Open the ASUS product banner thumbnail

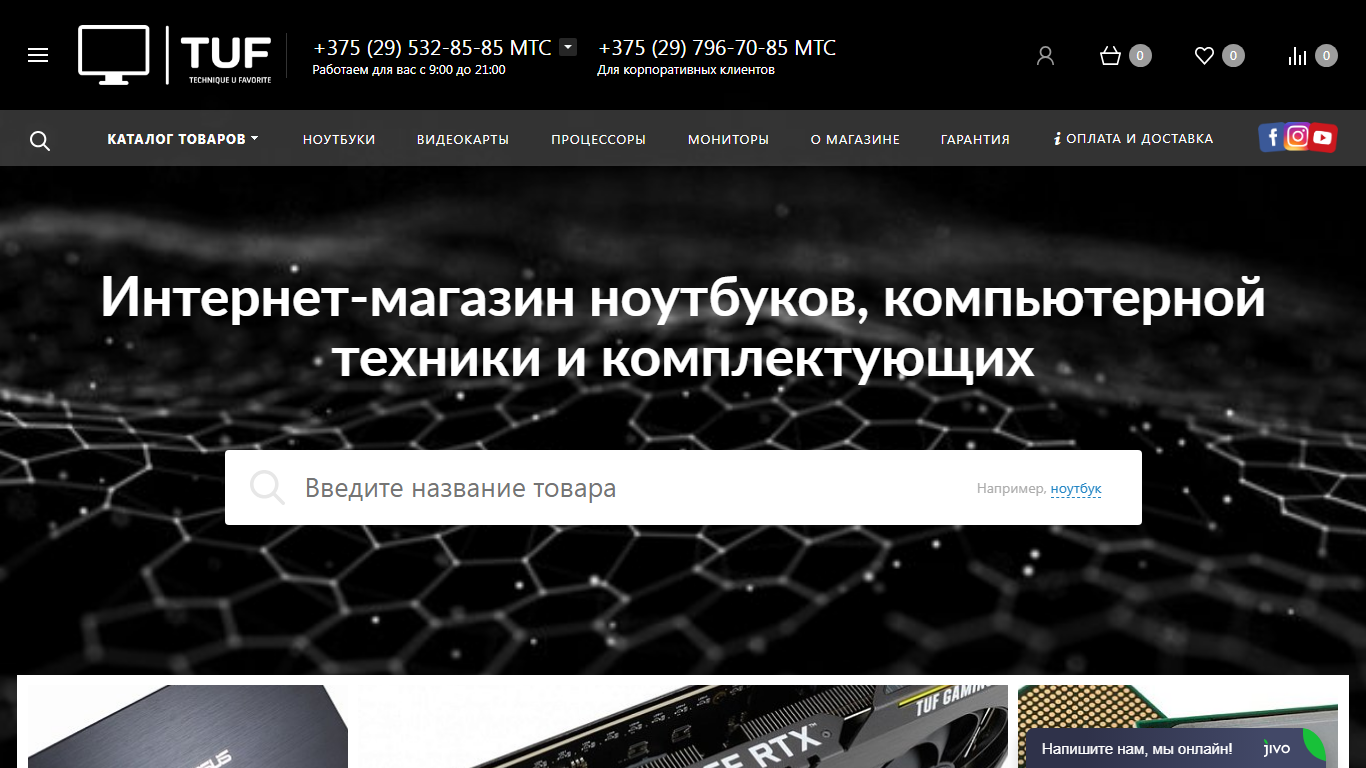(x=188, y=726)
